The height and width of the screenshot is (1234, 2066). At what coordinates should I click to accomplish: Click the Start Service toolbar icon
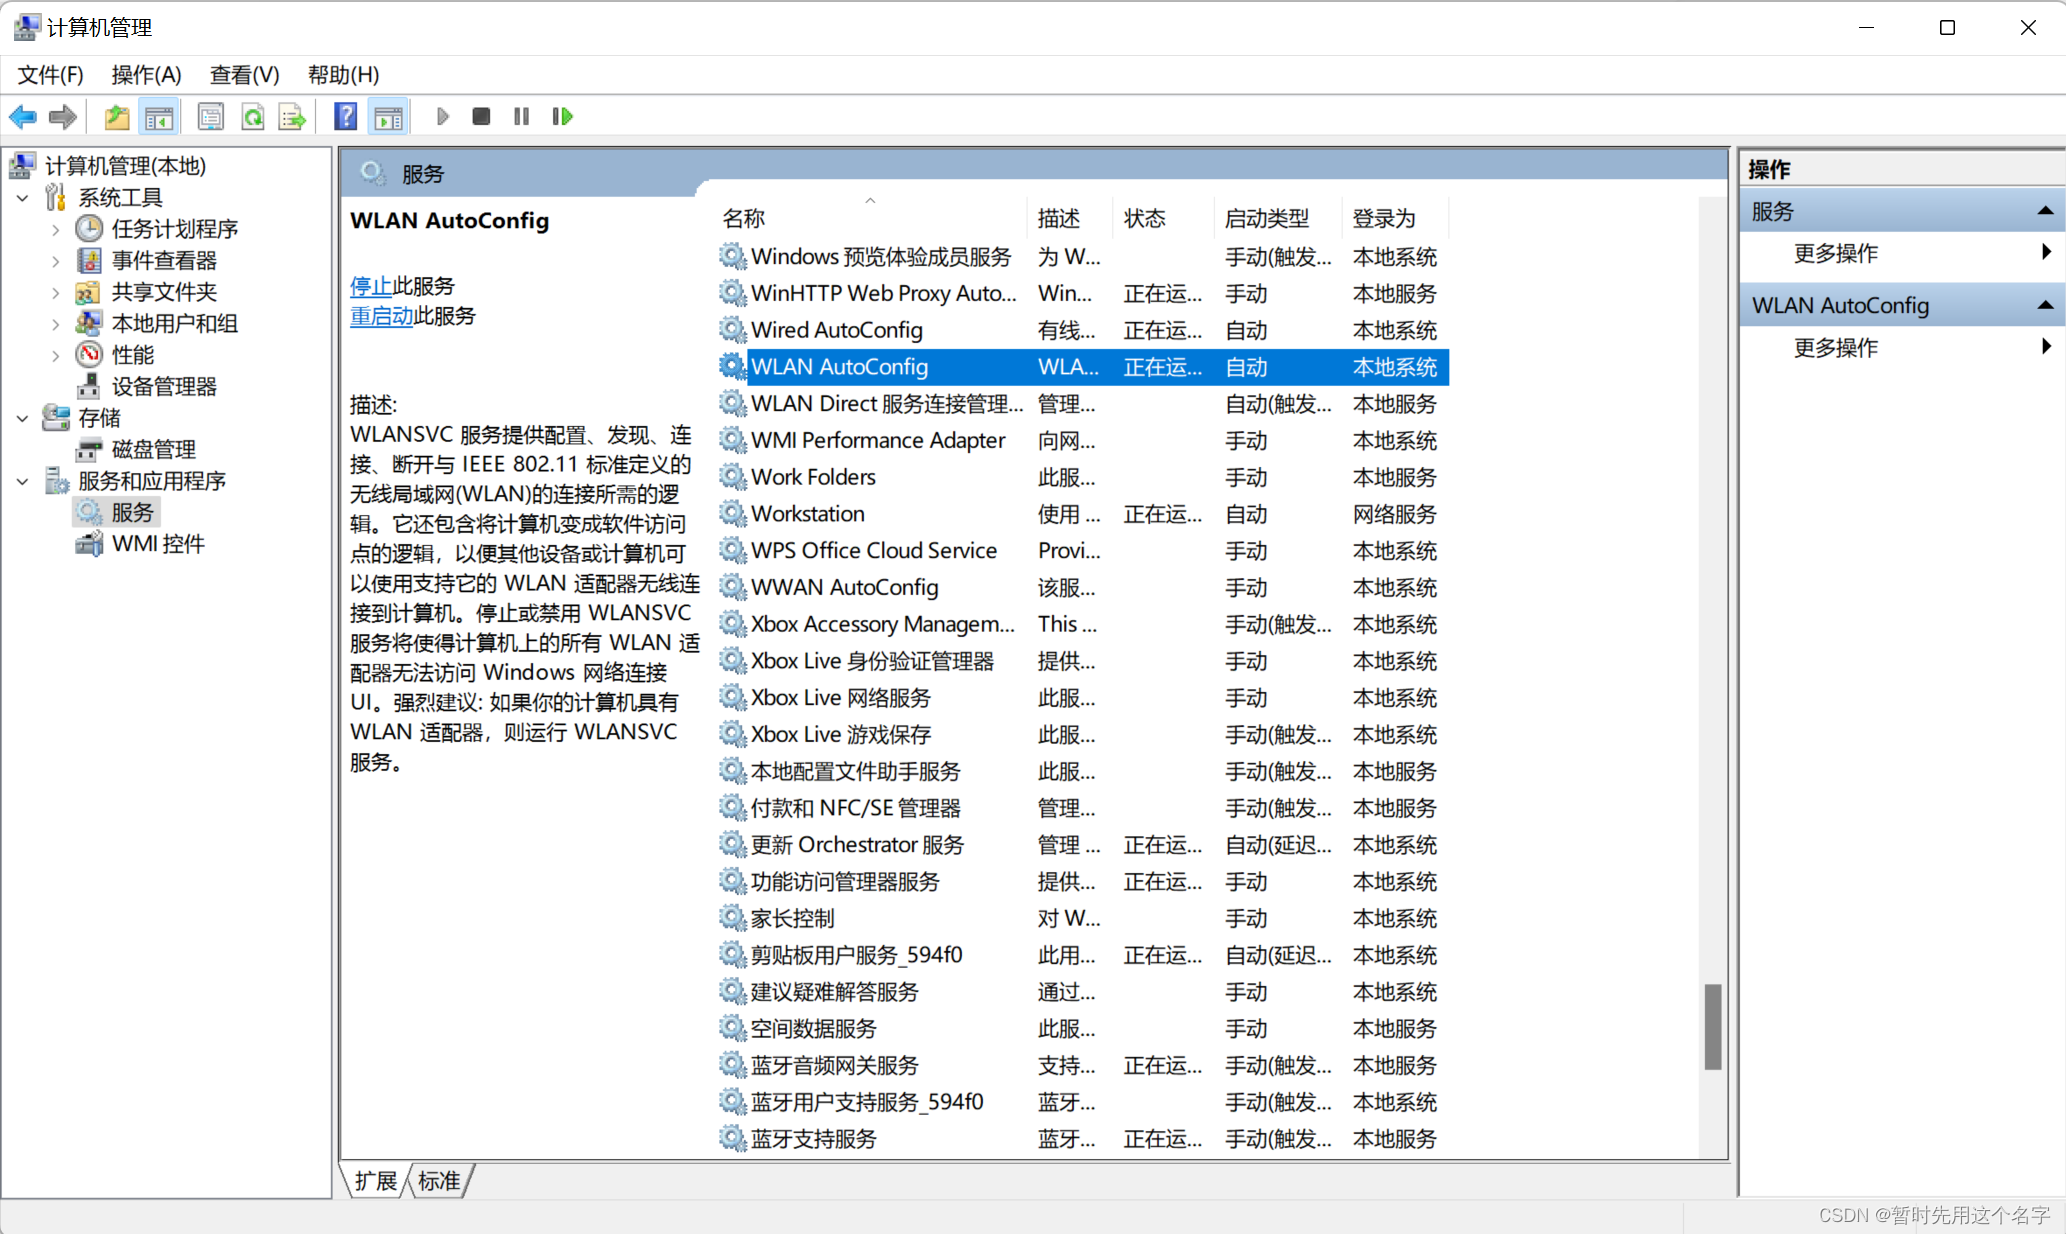tap(443, 116)
